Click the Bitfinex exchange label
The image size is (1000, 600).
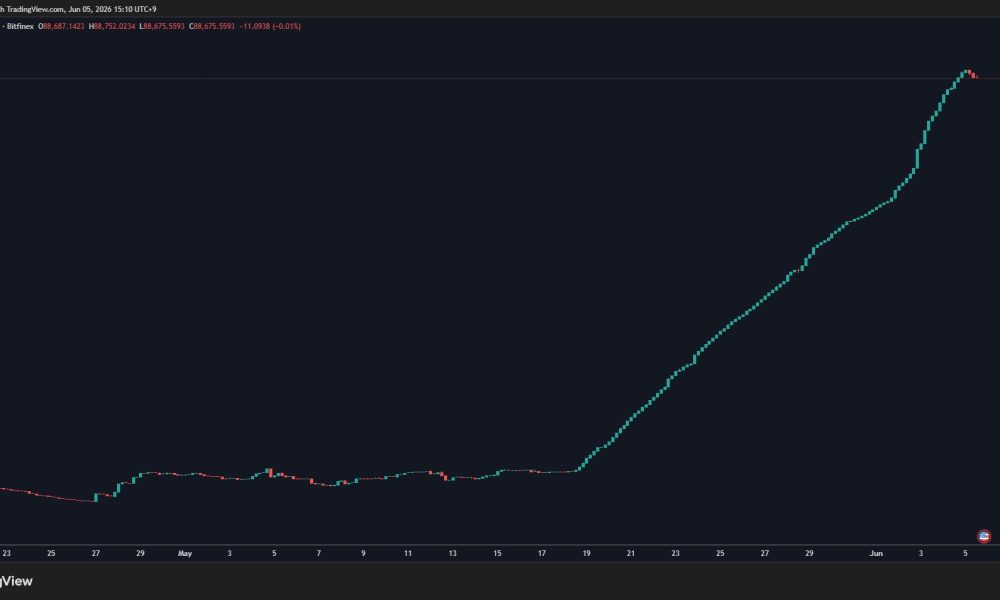point(20,26)
